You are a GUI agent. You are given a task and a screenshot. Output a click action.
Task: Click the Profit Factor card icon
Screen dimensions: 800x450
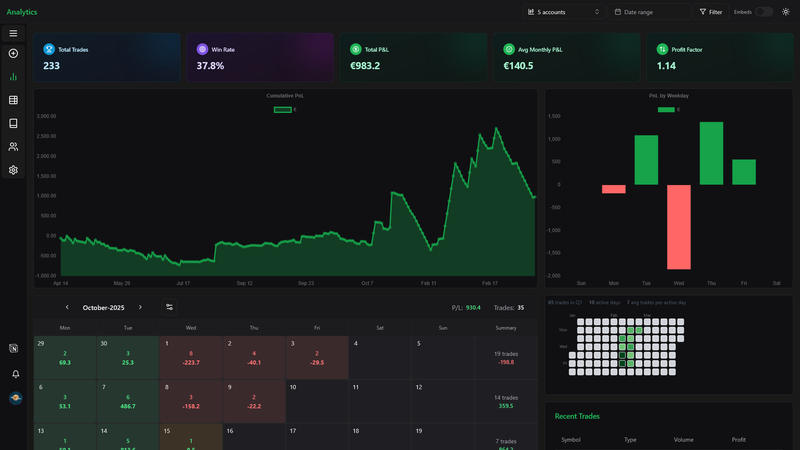(662, 49)
